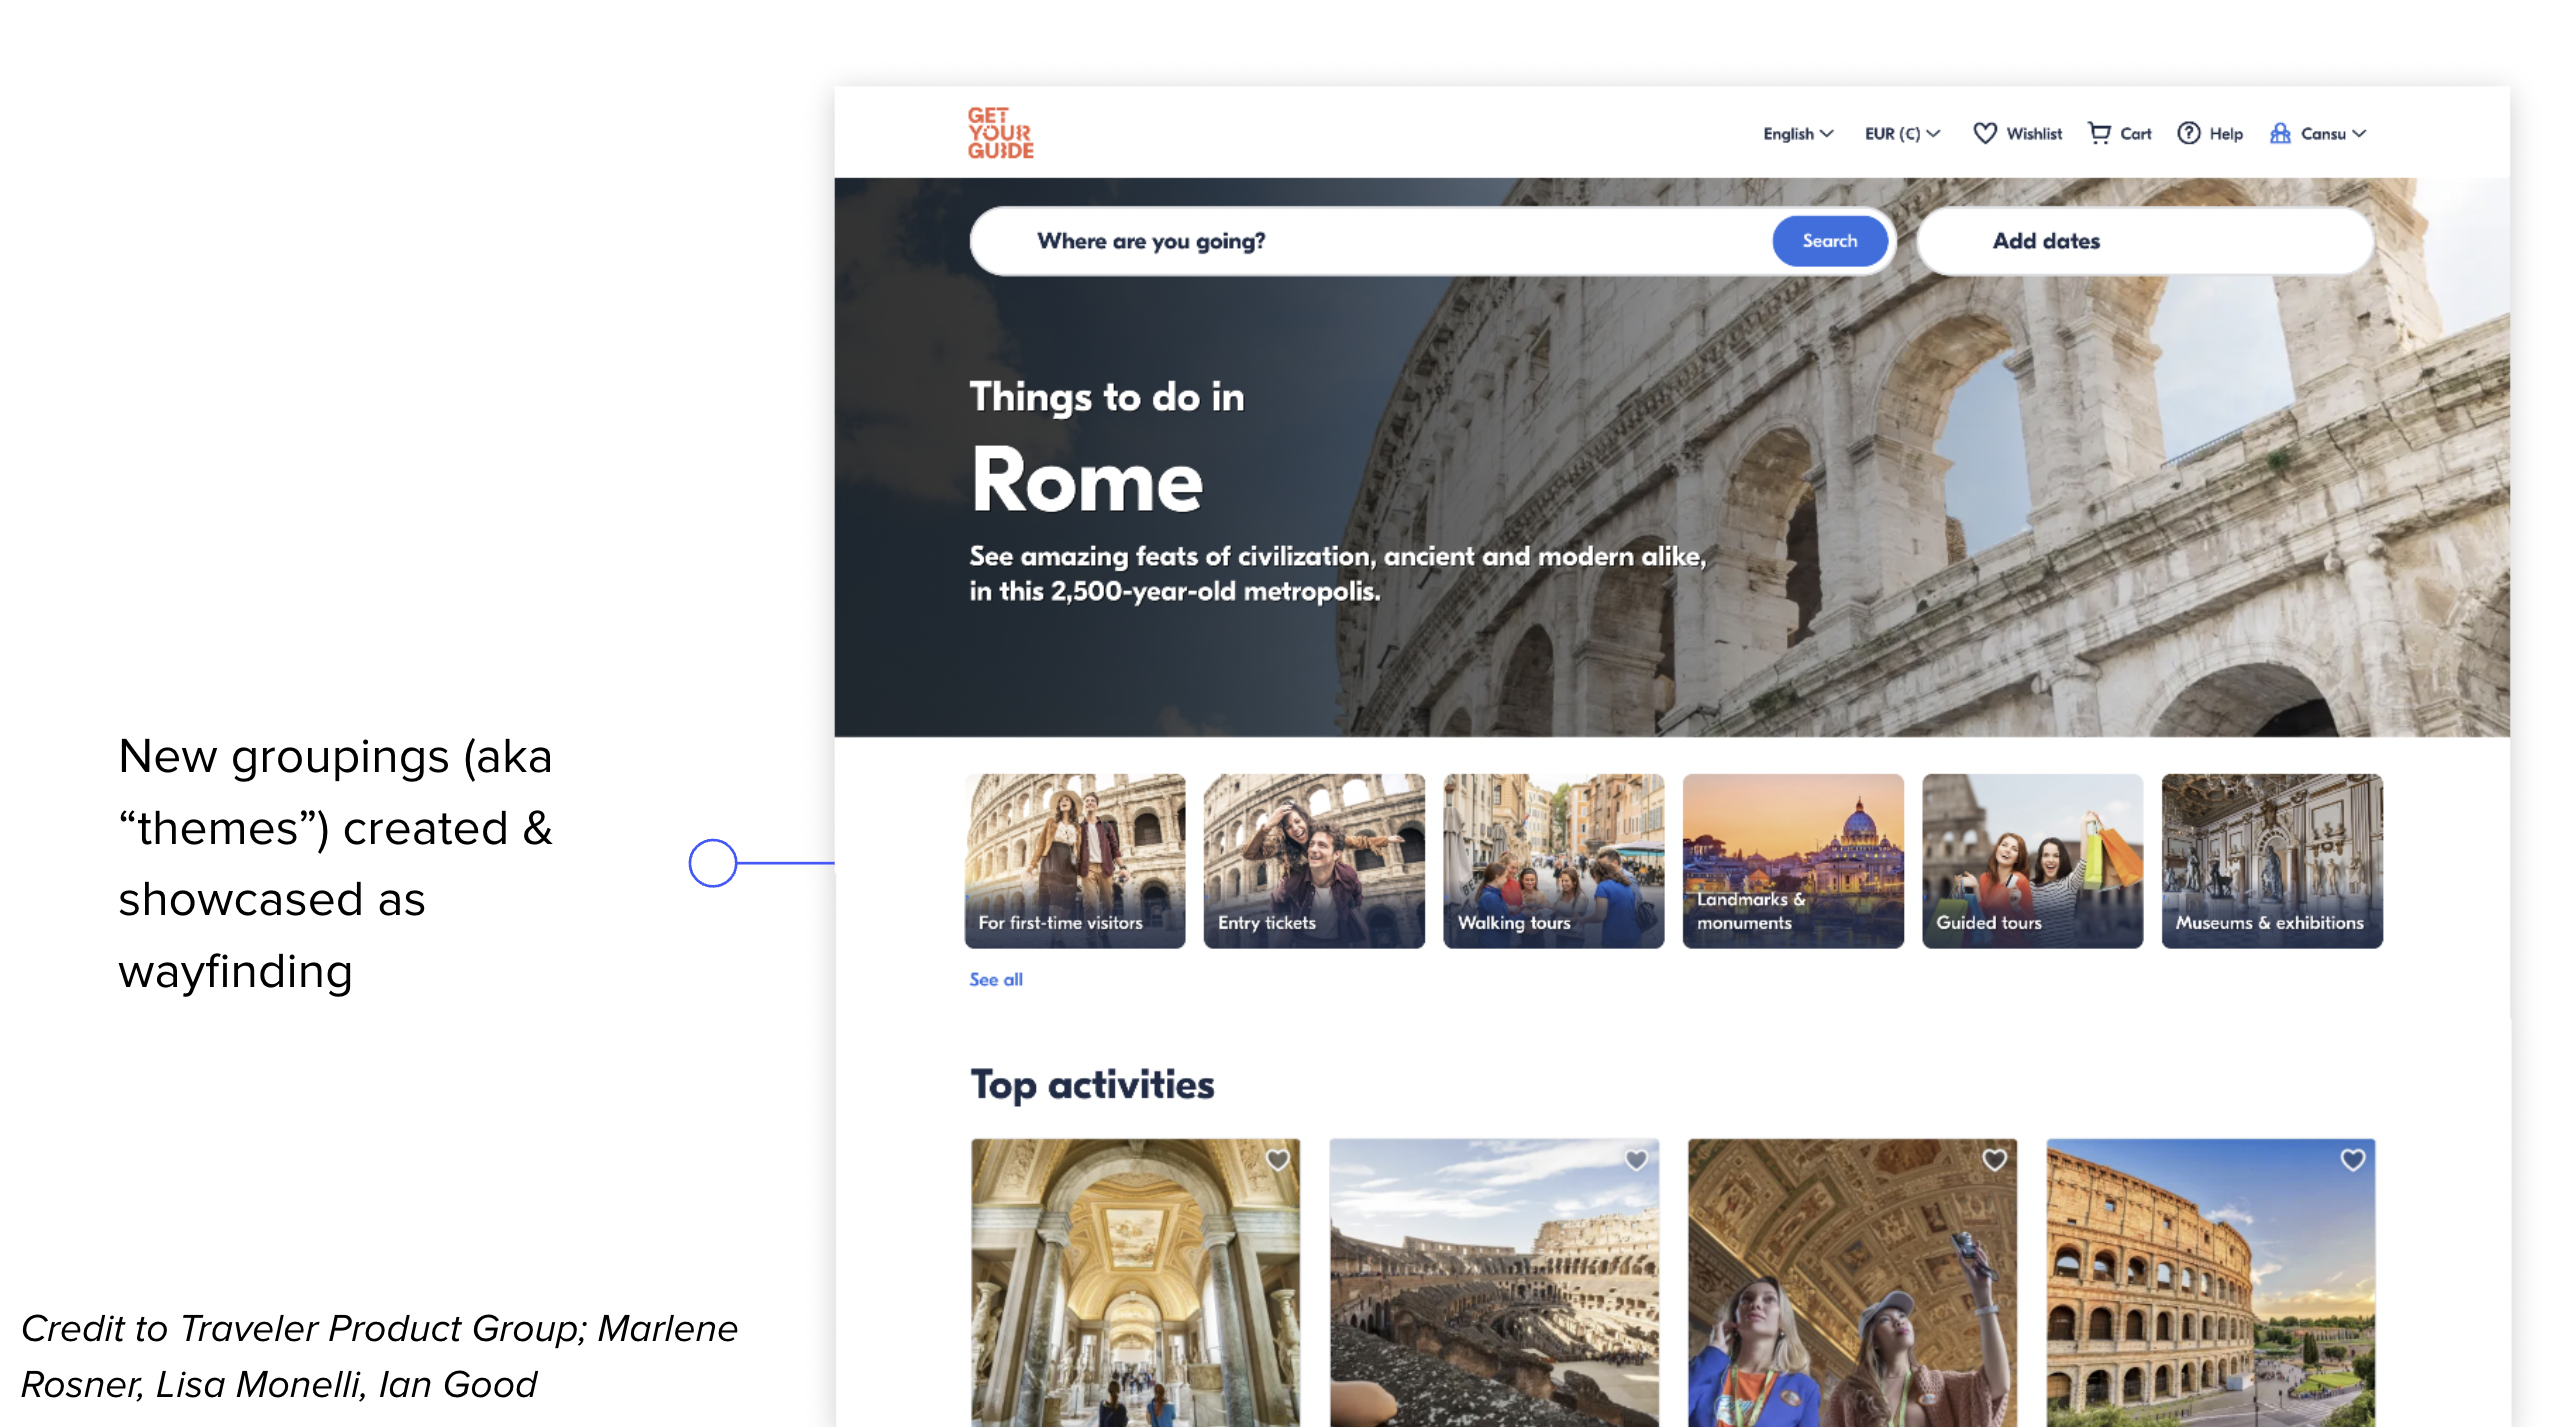
Task: Click the Top activities heading
Action: pos(1092,1085)
